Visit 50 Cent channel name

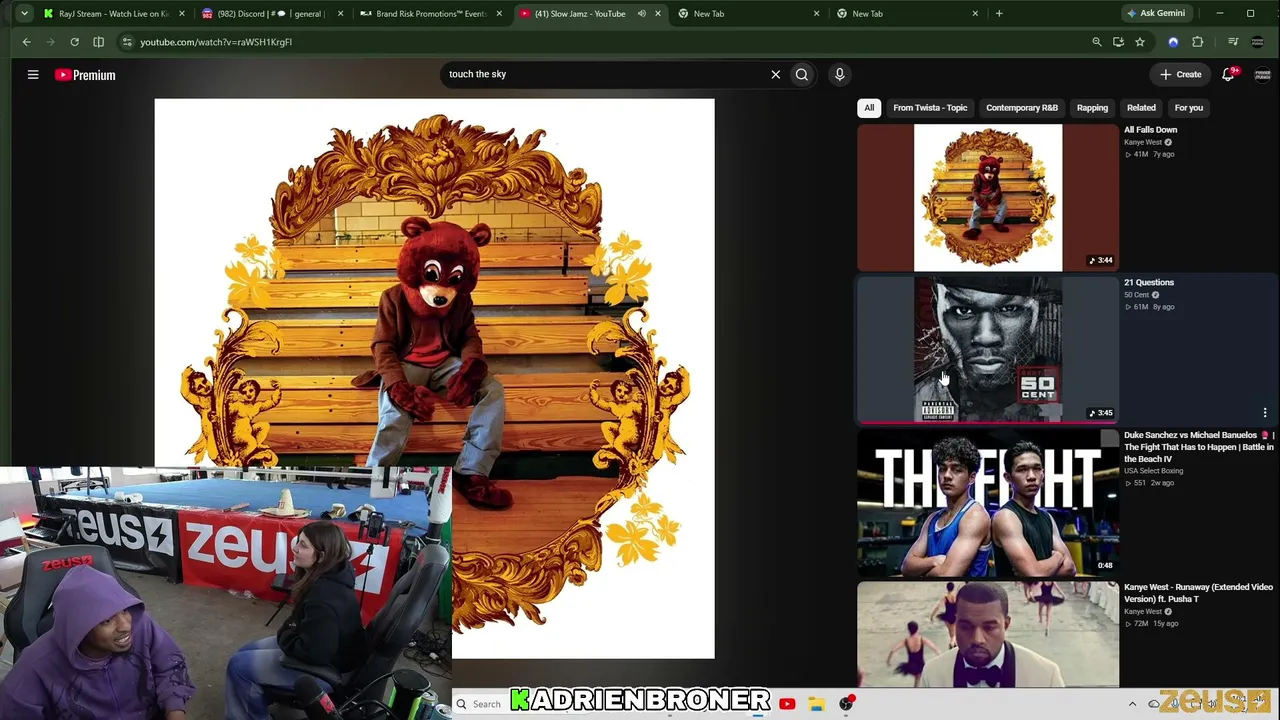point(1137,295)
